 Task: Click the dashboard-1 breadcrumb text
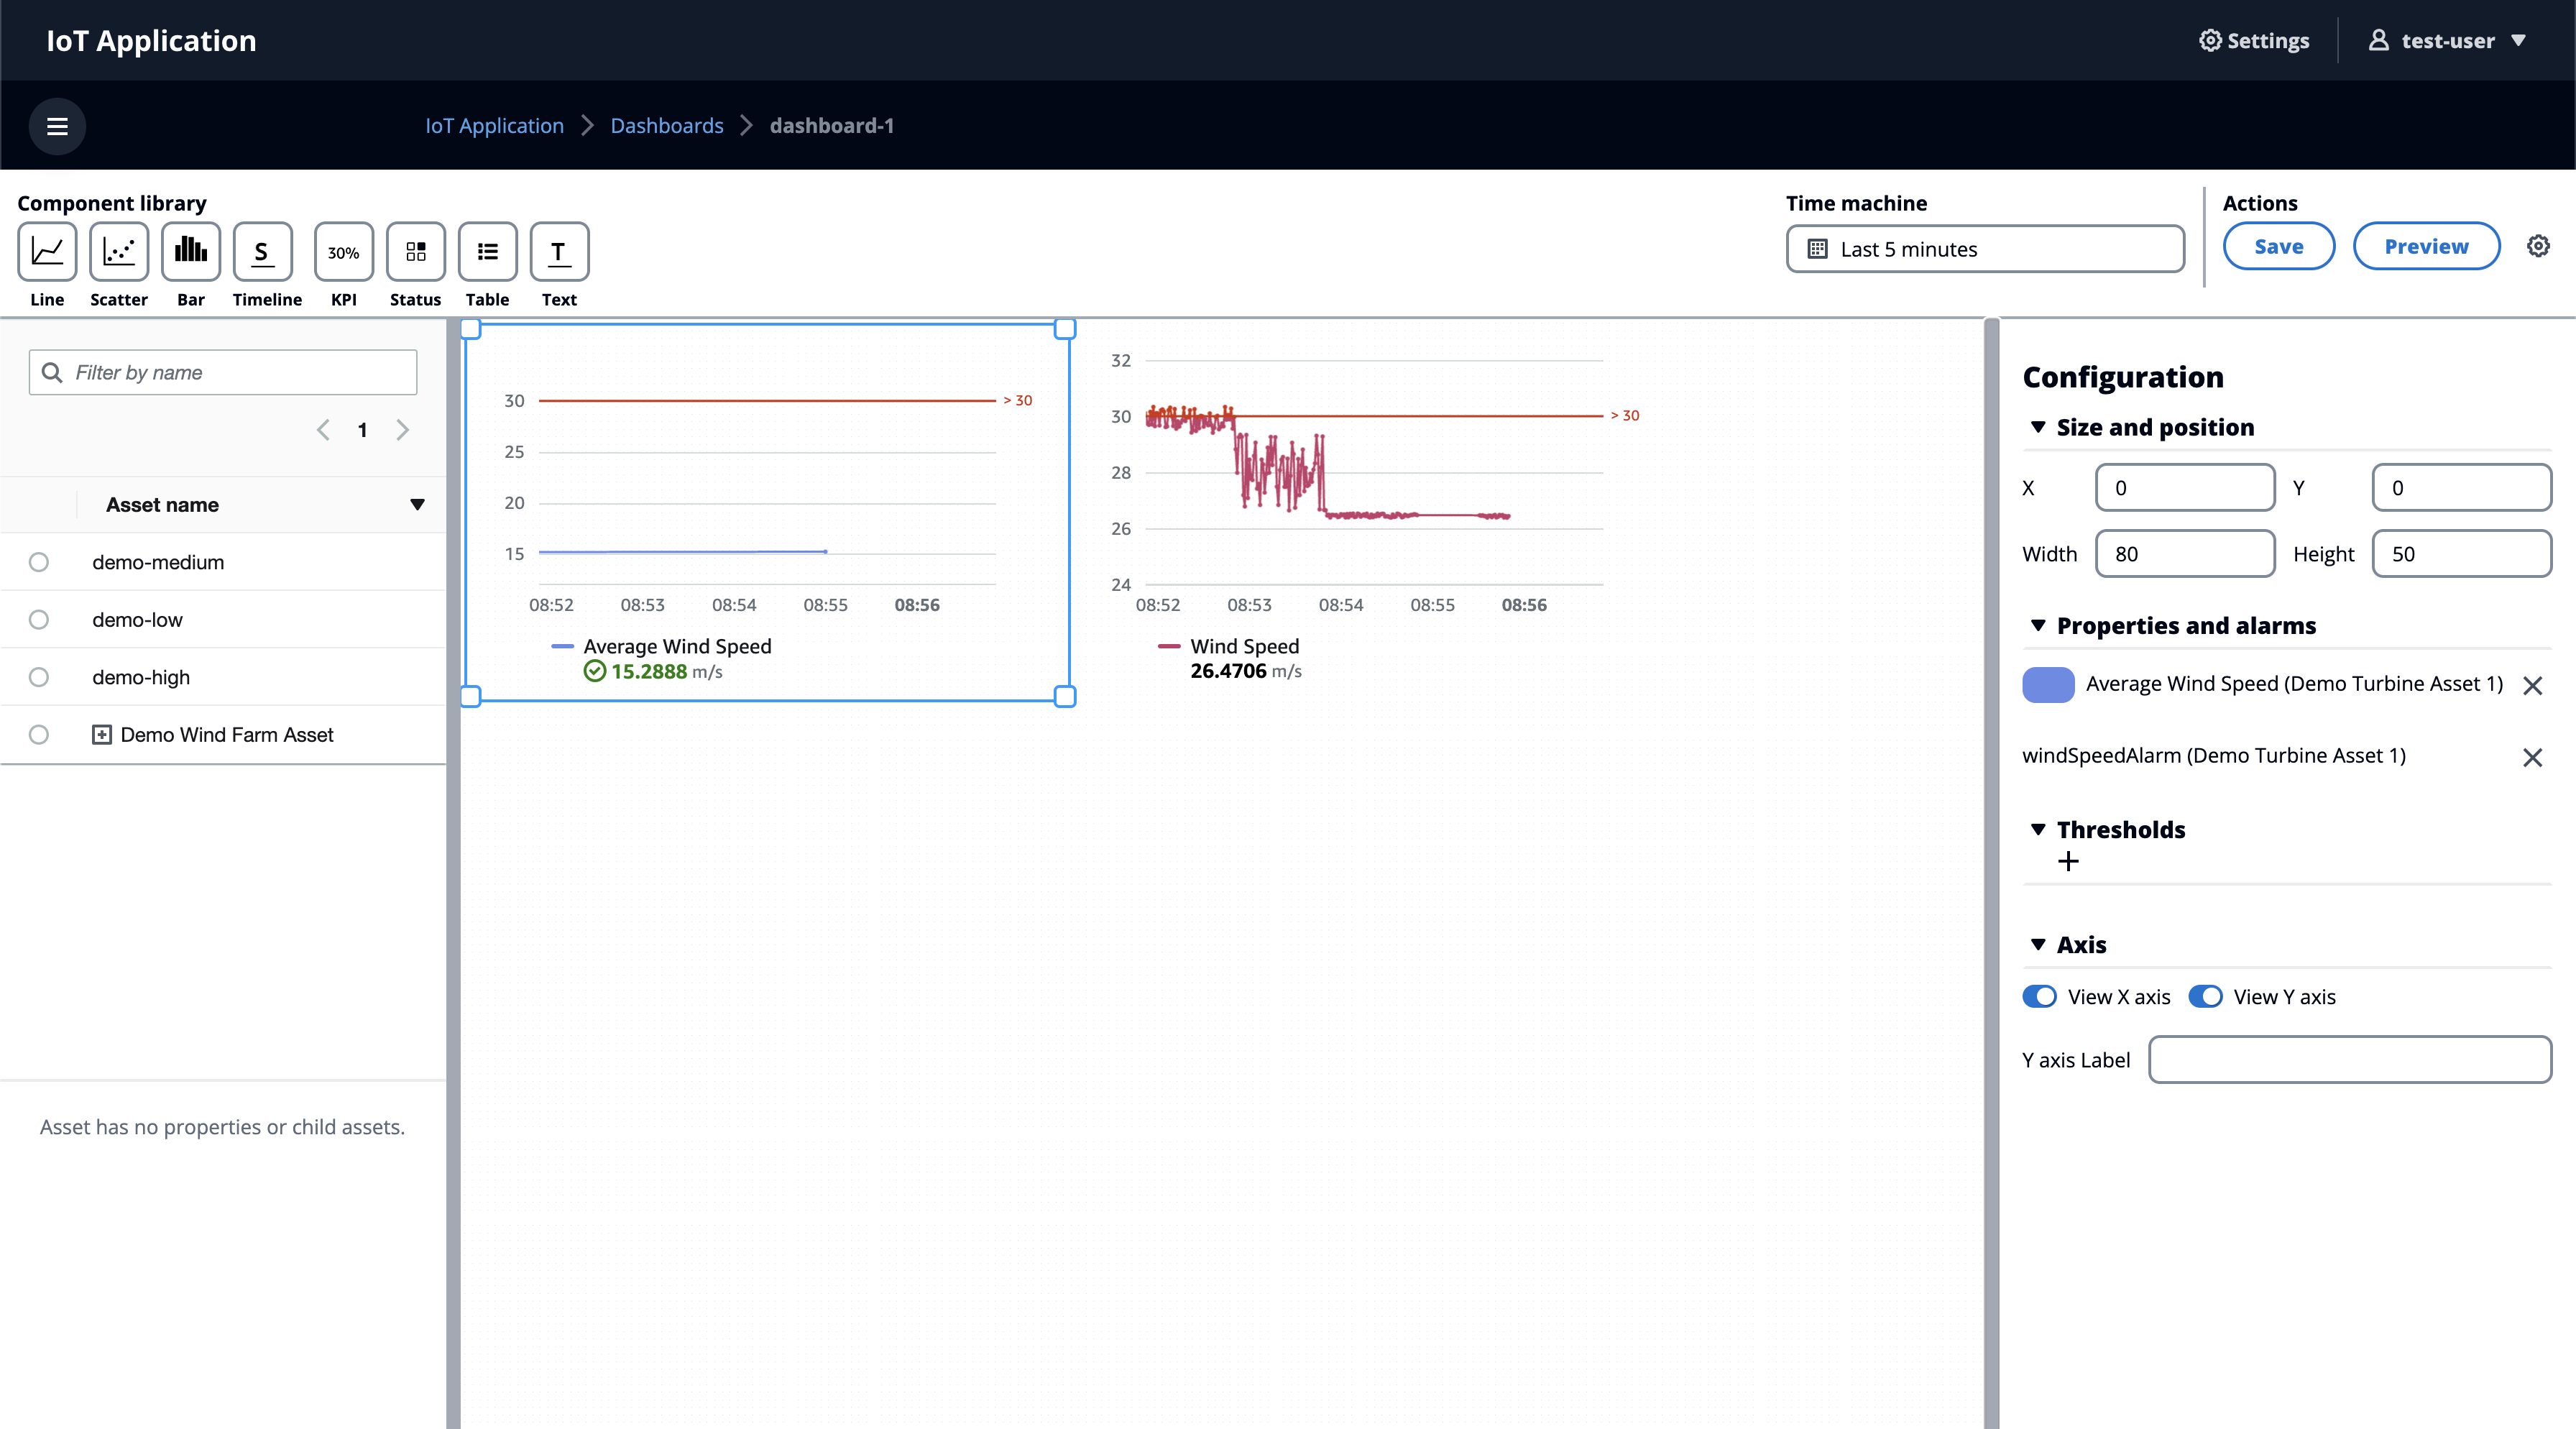coord(831,126)
